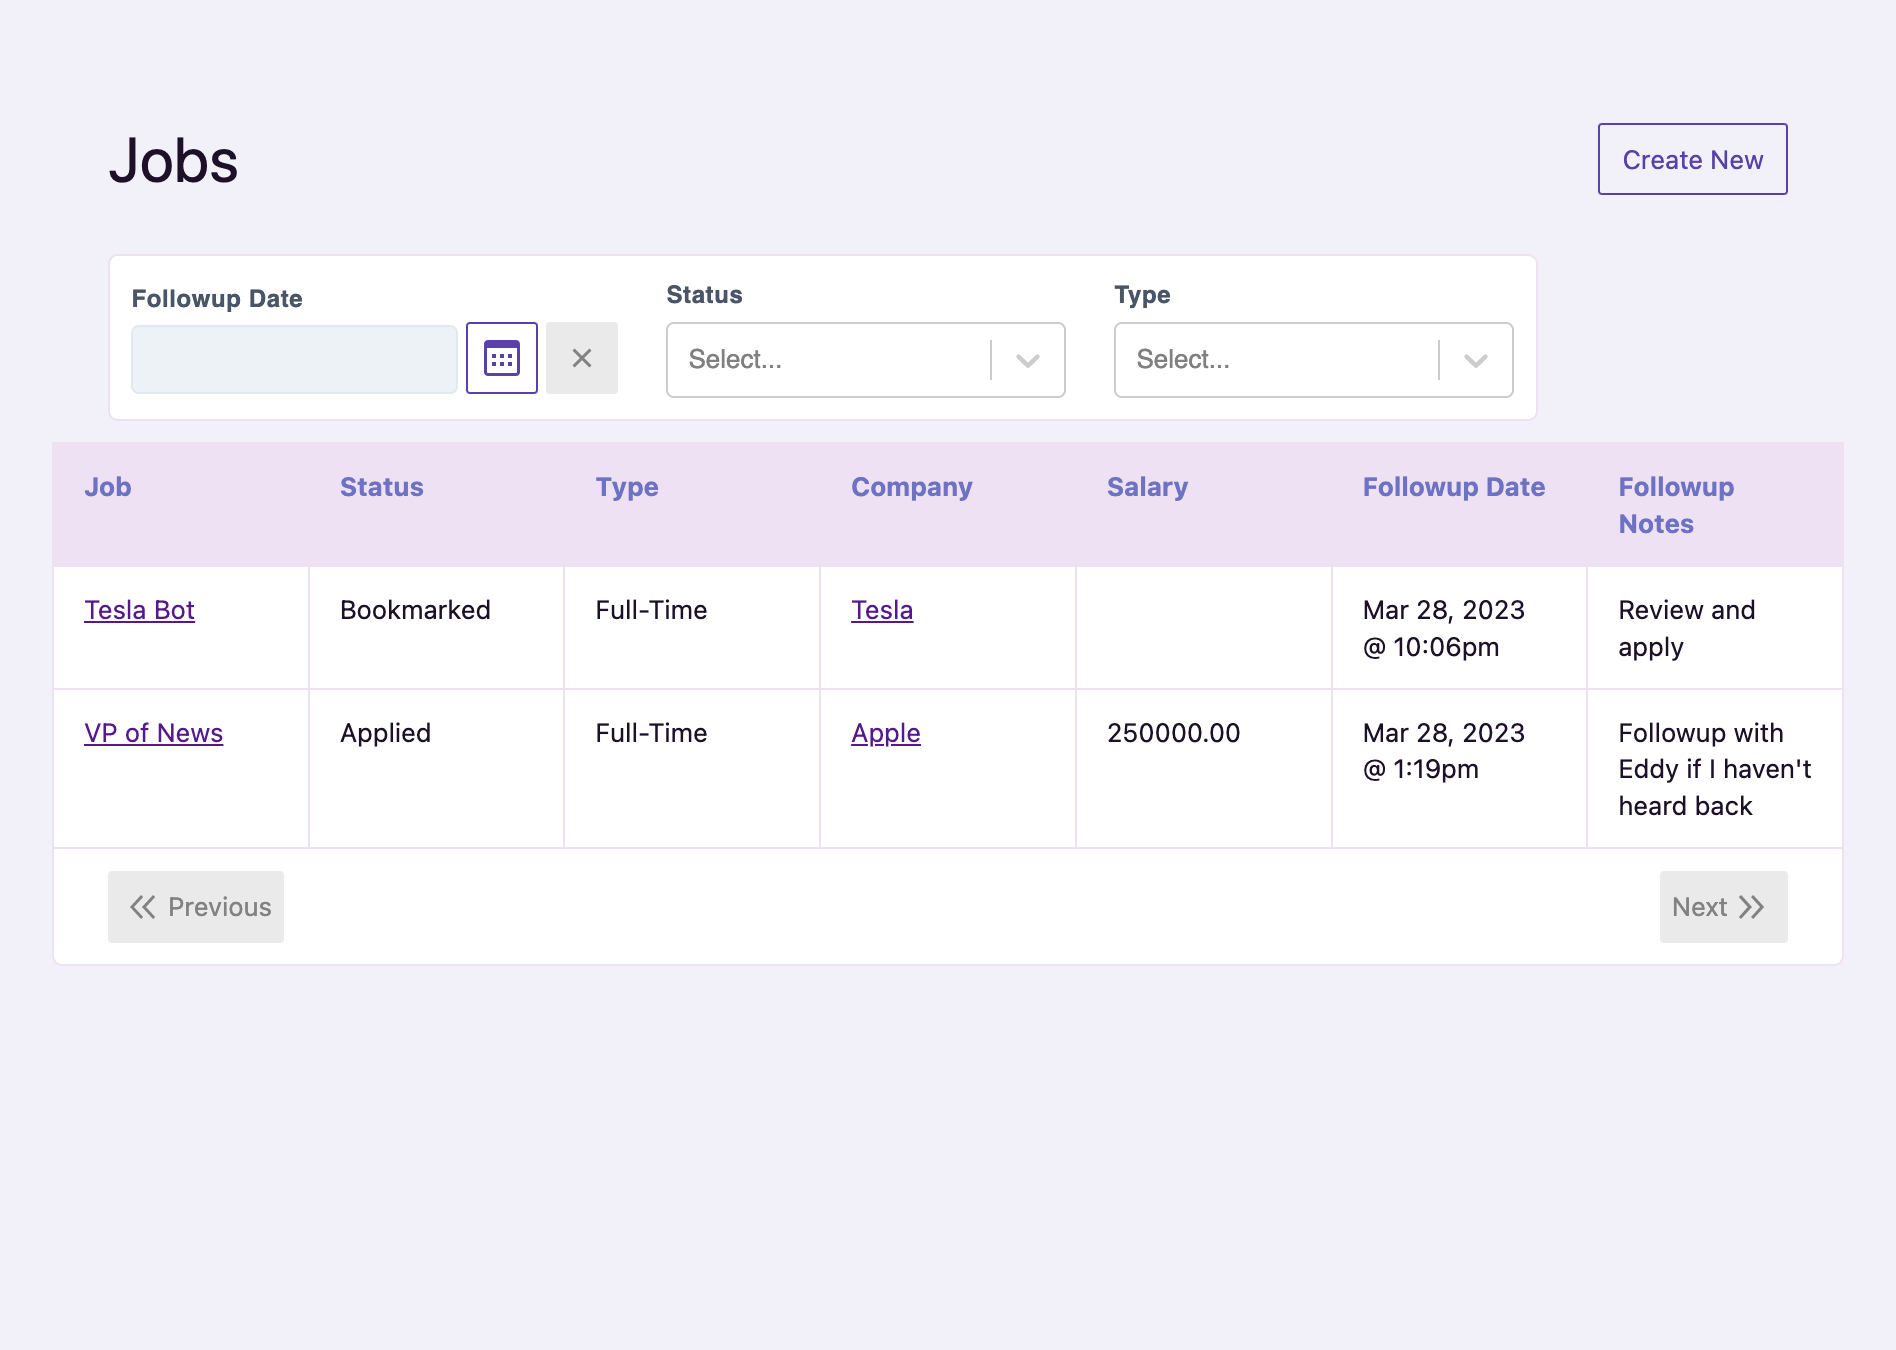Open the Tesla company link
Image resolution: width=1896 pixels, height=1350 pixels.
point(881,610)
